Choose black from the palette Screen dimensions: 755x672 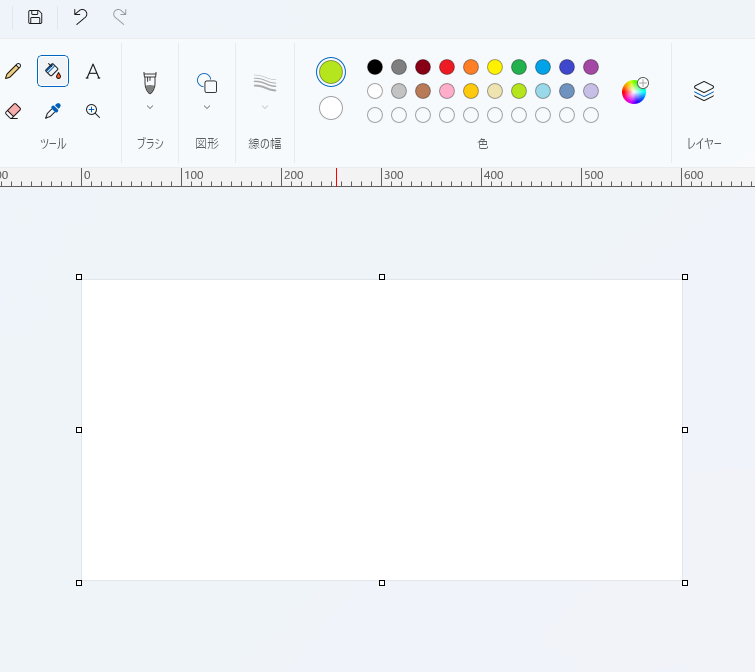(375, 67)
